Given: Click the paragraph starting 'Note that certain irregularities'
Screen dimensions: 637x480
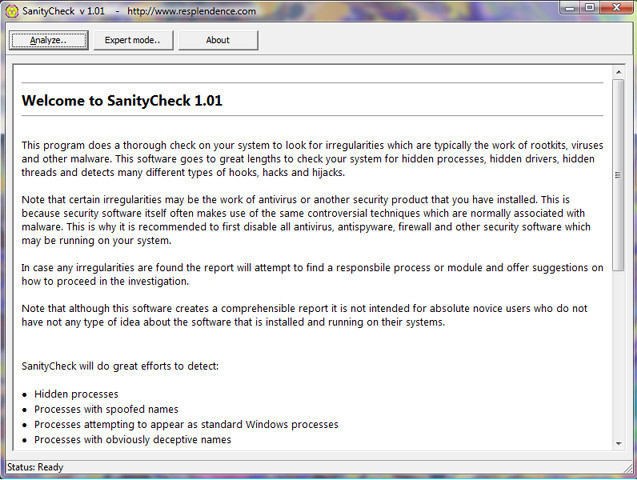Looking at the screenshot, I should pos(306,220).
